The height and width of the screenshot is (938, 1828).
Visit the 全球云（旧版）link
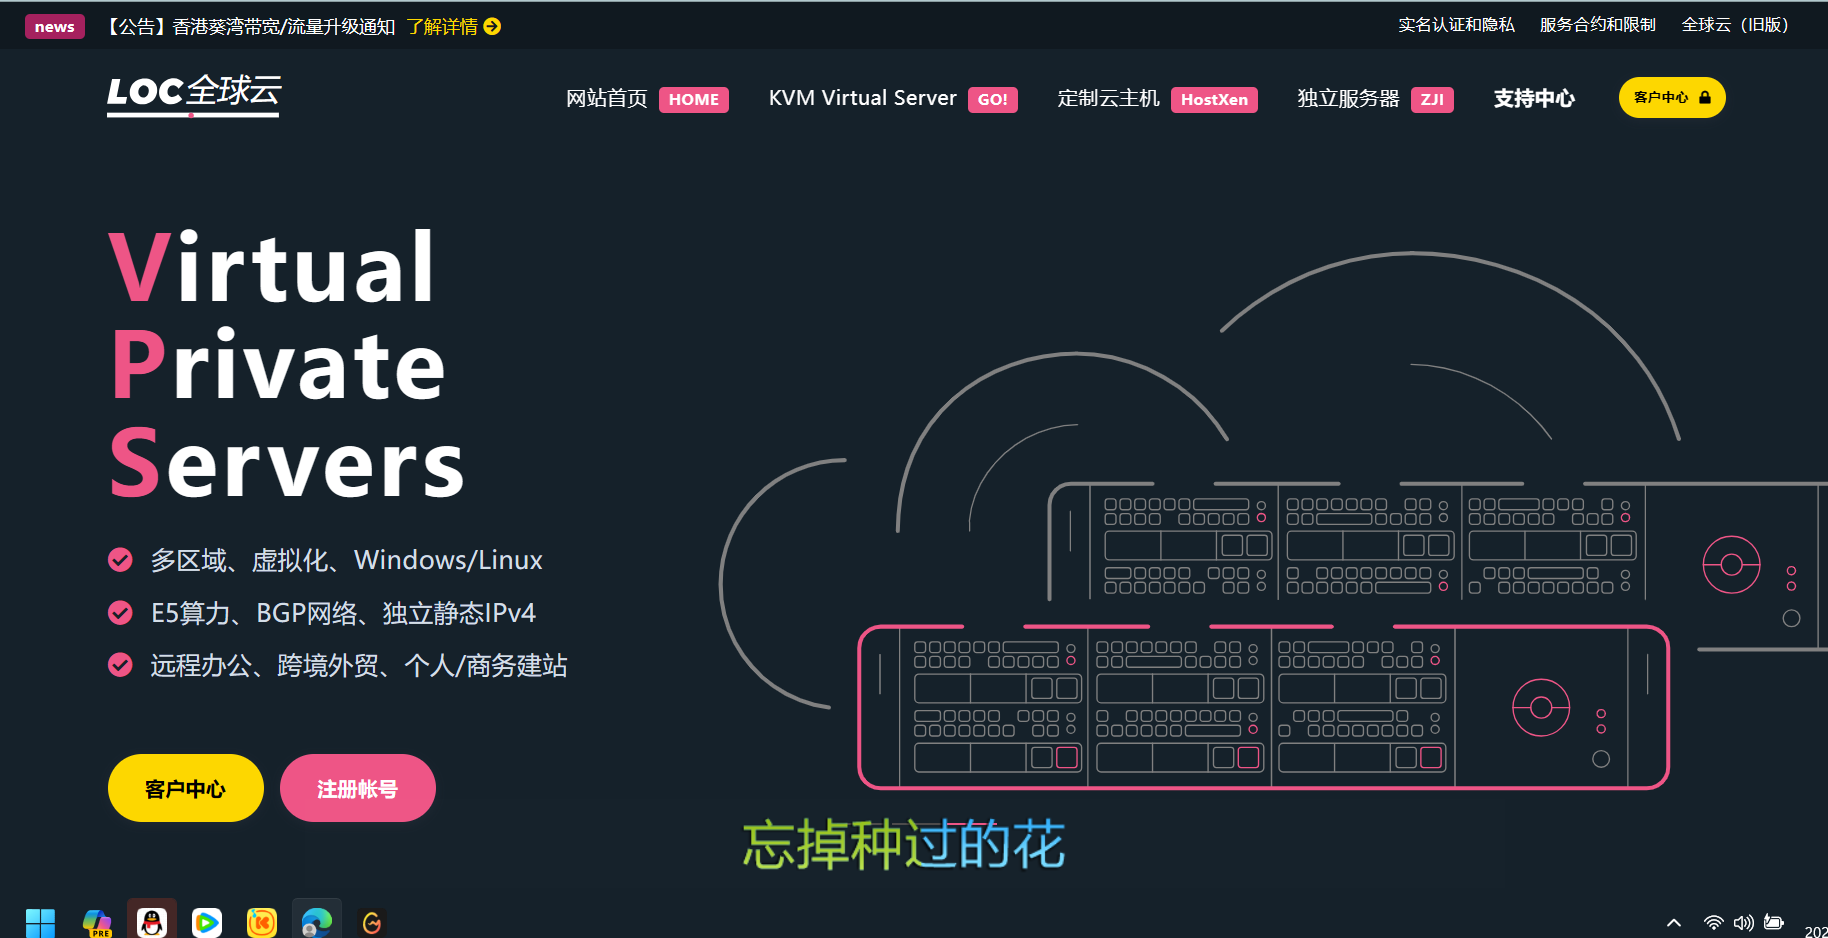[1735, 25]
